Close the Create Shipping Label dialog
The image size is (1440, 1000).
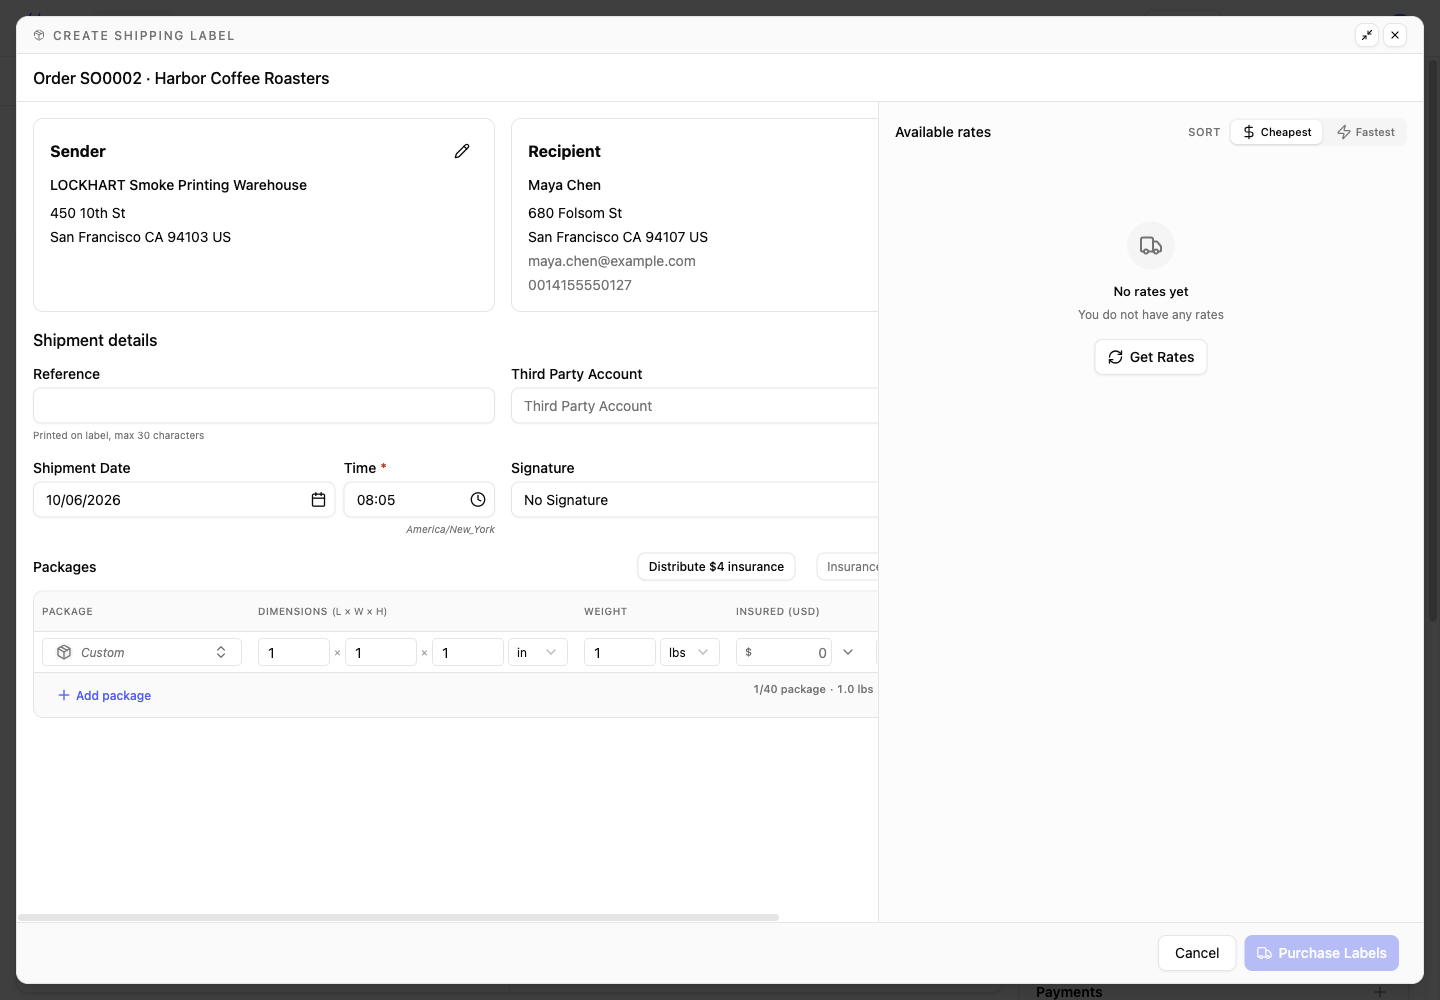pyautogui.click(x=1395, y=35)
